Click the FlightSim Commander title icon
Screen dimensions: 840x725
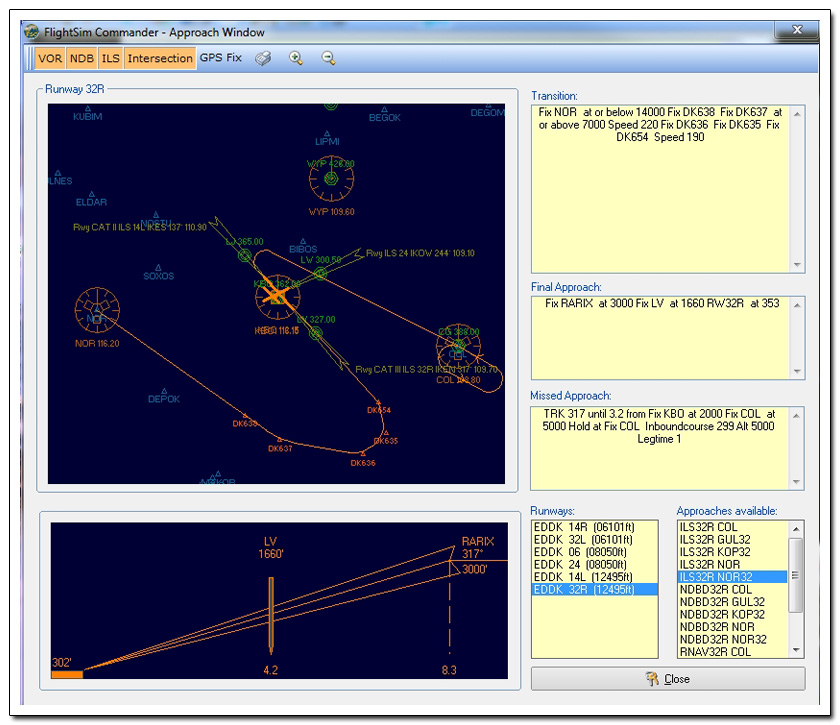[x=32, y=32]
